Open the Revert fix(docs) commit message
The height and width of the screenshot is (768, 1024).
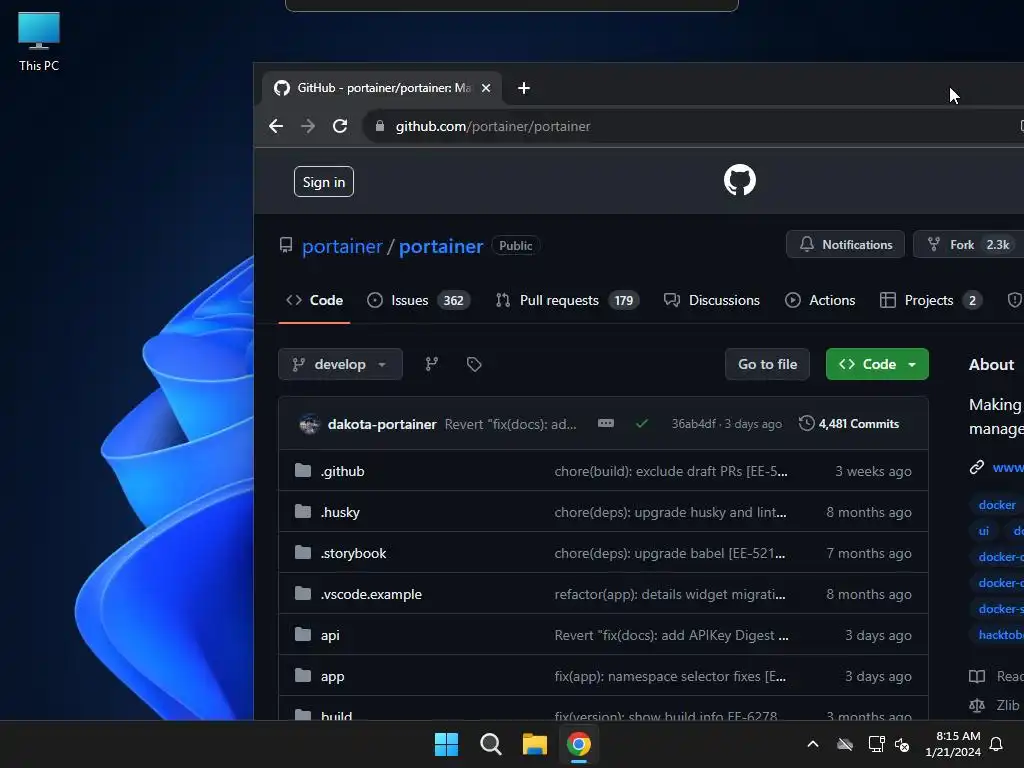pyautogui.click(x=511, y=424)
